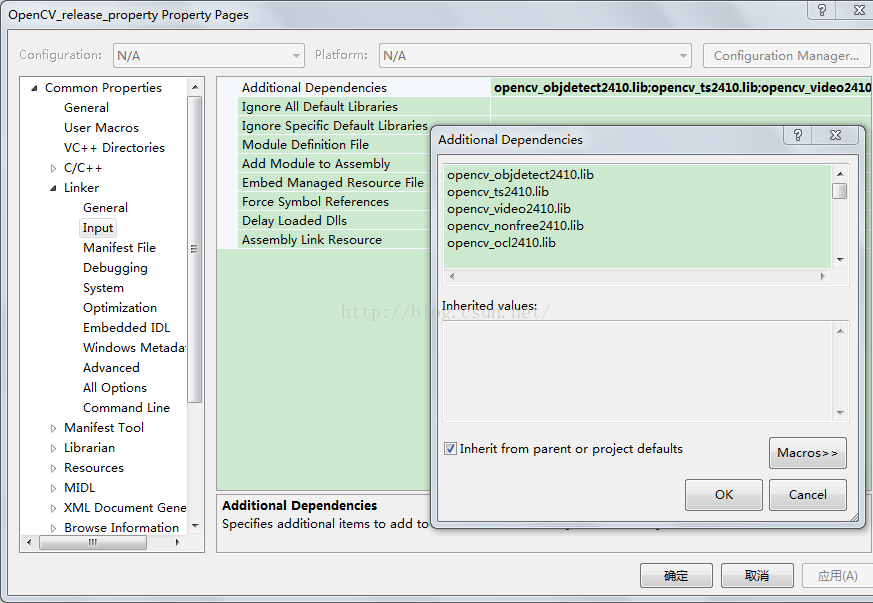This screenshot has width=873, height=603.
Task: Select General under Linker
Action: click(x=105, y=208)
